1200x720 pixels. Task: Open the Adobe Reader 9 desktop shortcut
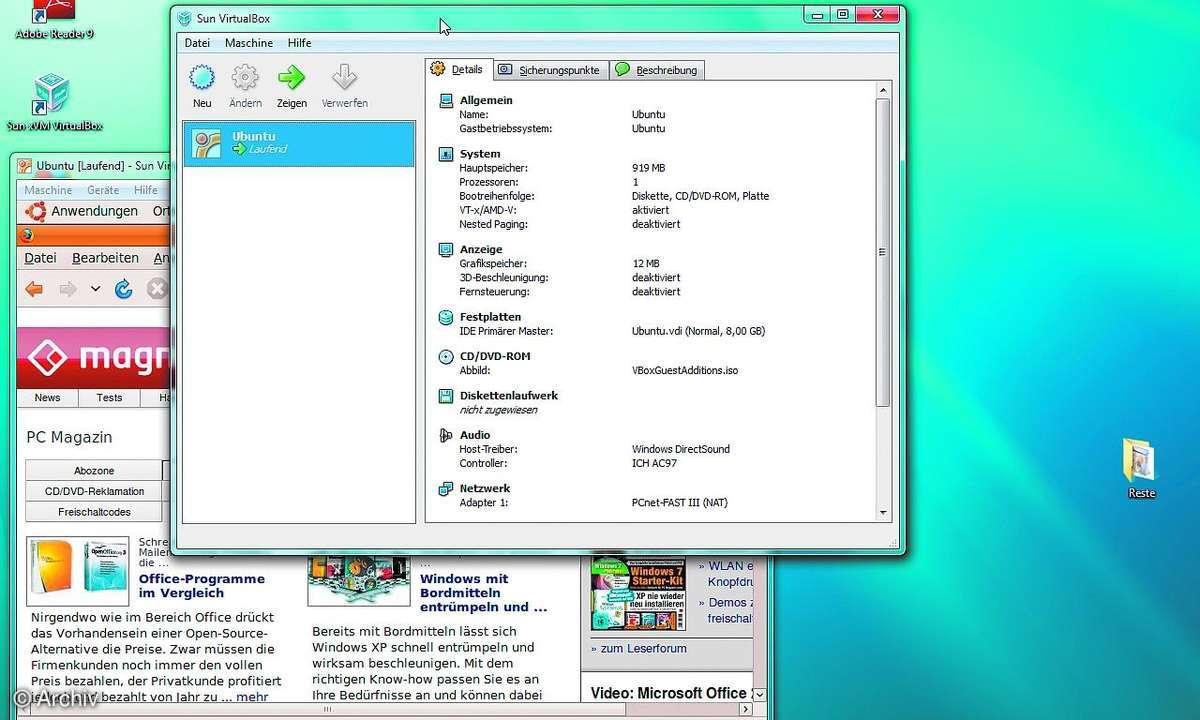(54, 20)
